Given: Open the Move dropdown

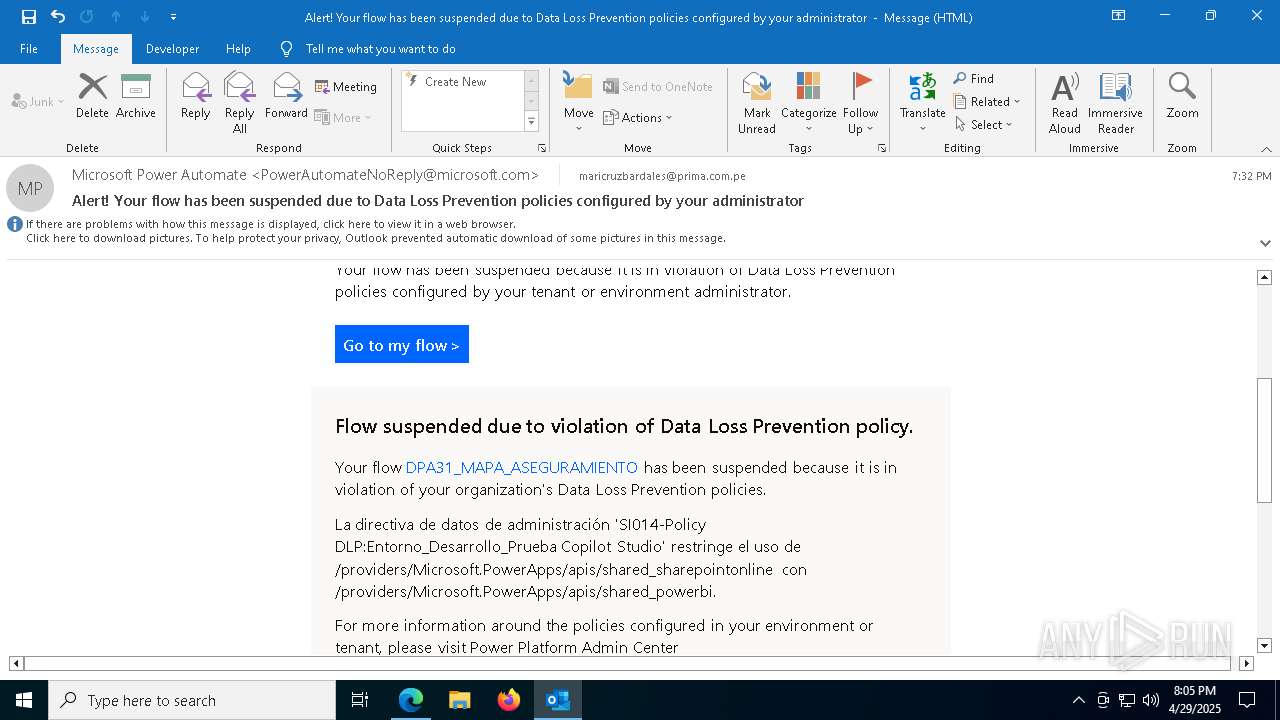Looking at the screenshot, I should coord(579,102).
